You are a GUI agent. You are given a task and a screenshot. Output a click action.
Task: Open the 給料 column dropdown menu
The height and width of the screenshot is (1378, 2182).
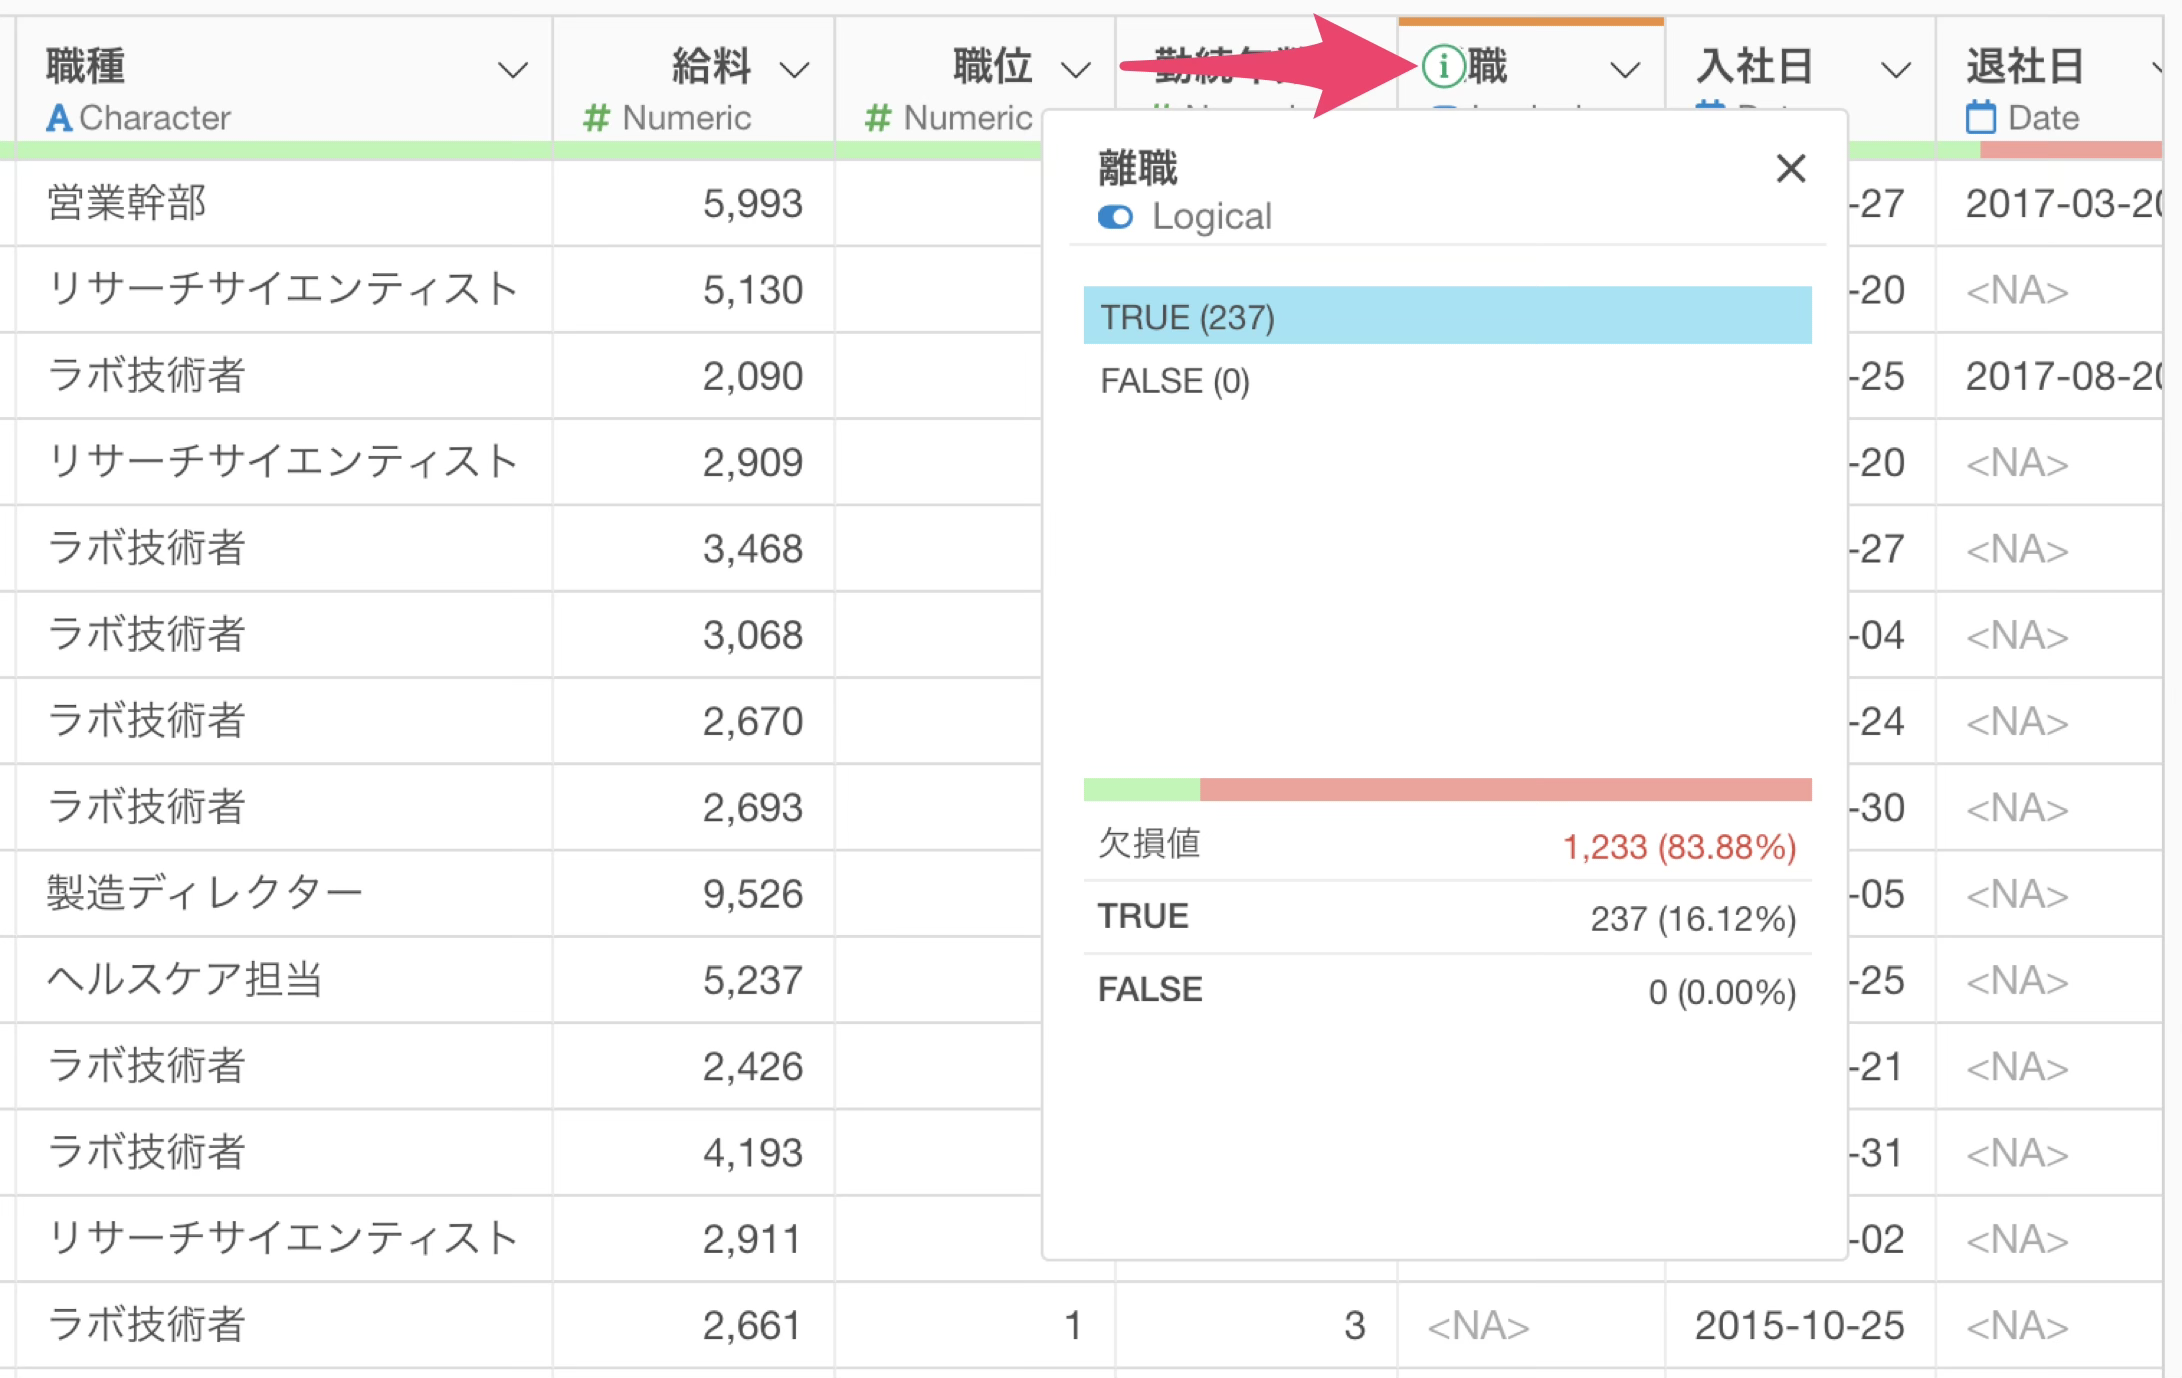coord(794,70)
